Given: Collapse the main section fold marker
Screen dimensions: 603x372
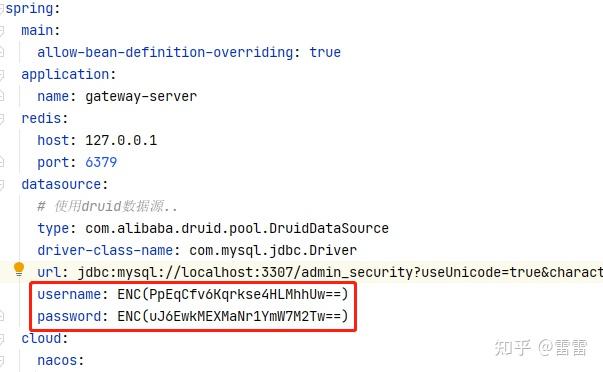Looking at the screenshot, I should tap(2, 31).
